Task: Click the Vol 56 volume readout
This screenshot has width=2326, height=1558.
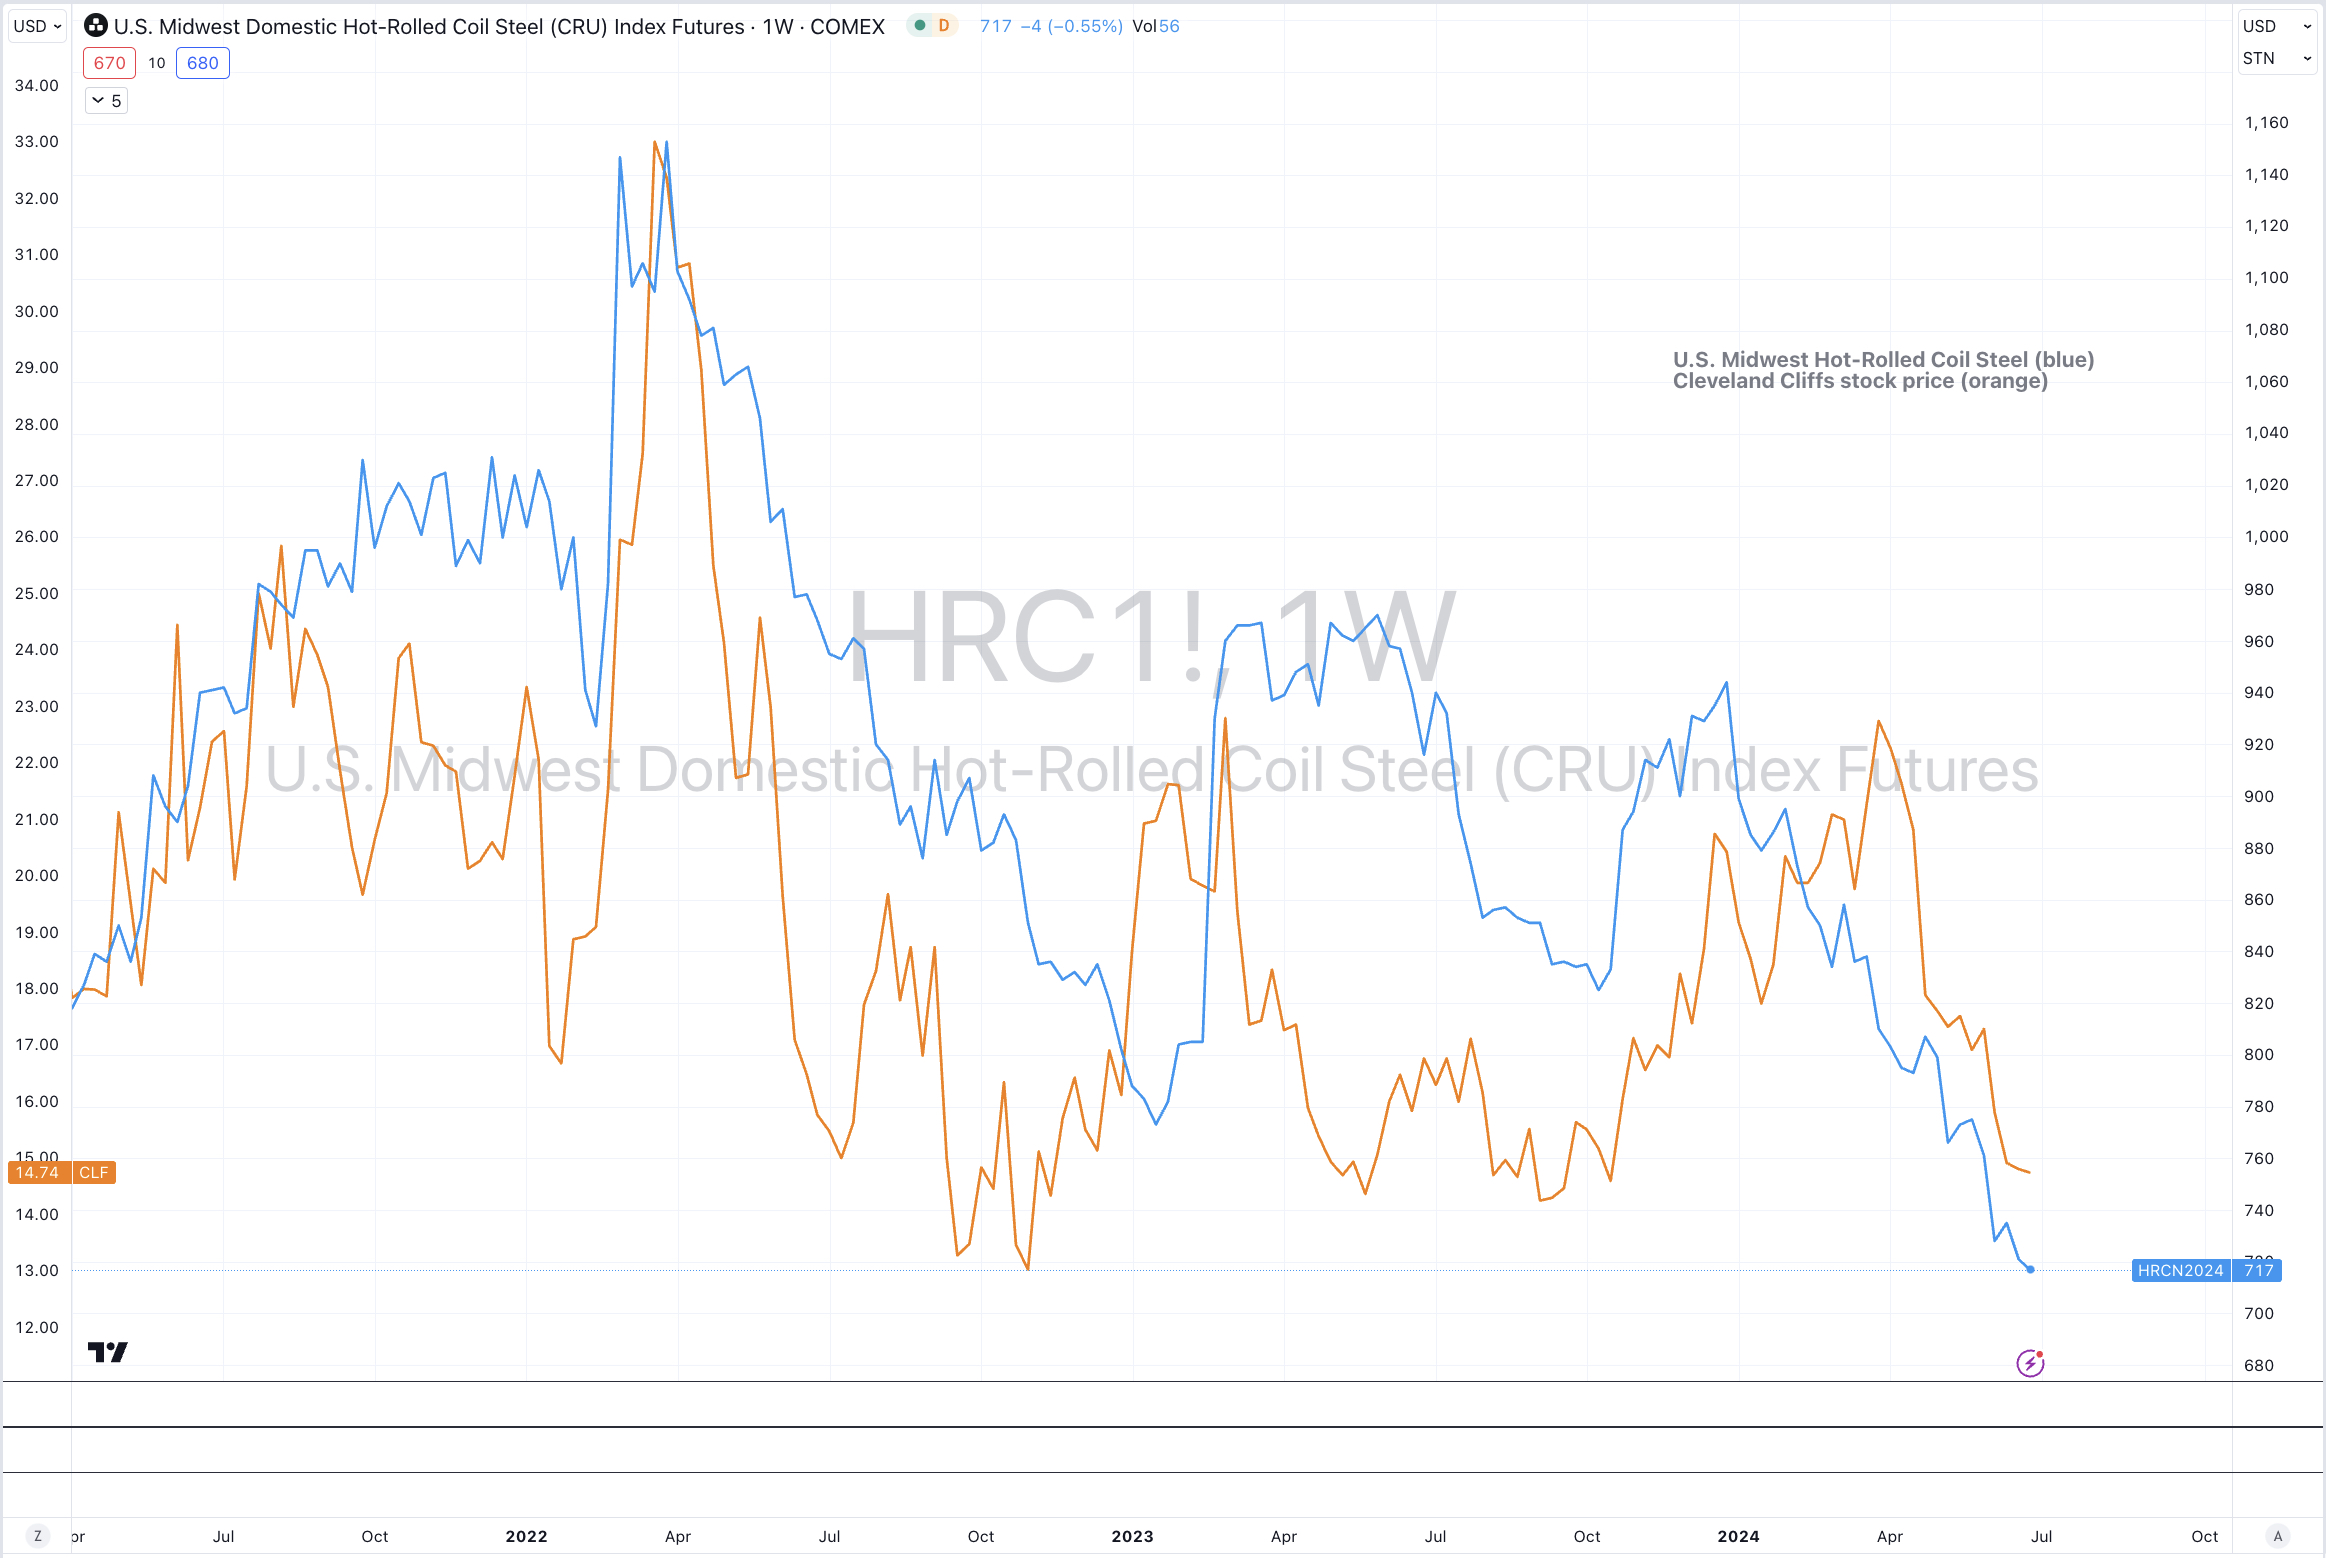Action: pos(1155,26)
